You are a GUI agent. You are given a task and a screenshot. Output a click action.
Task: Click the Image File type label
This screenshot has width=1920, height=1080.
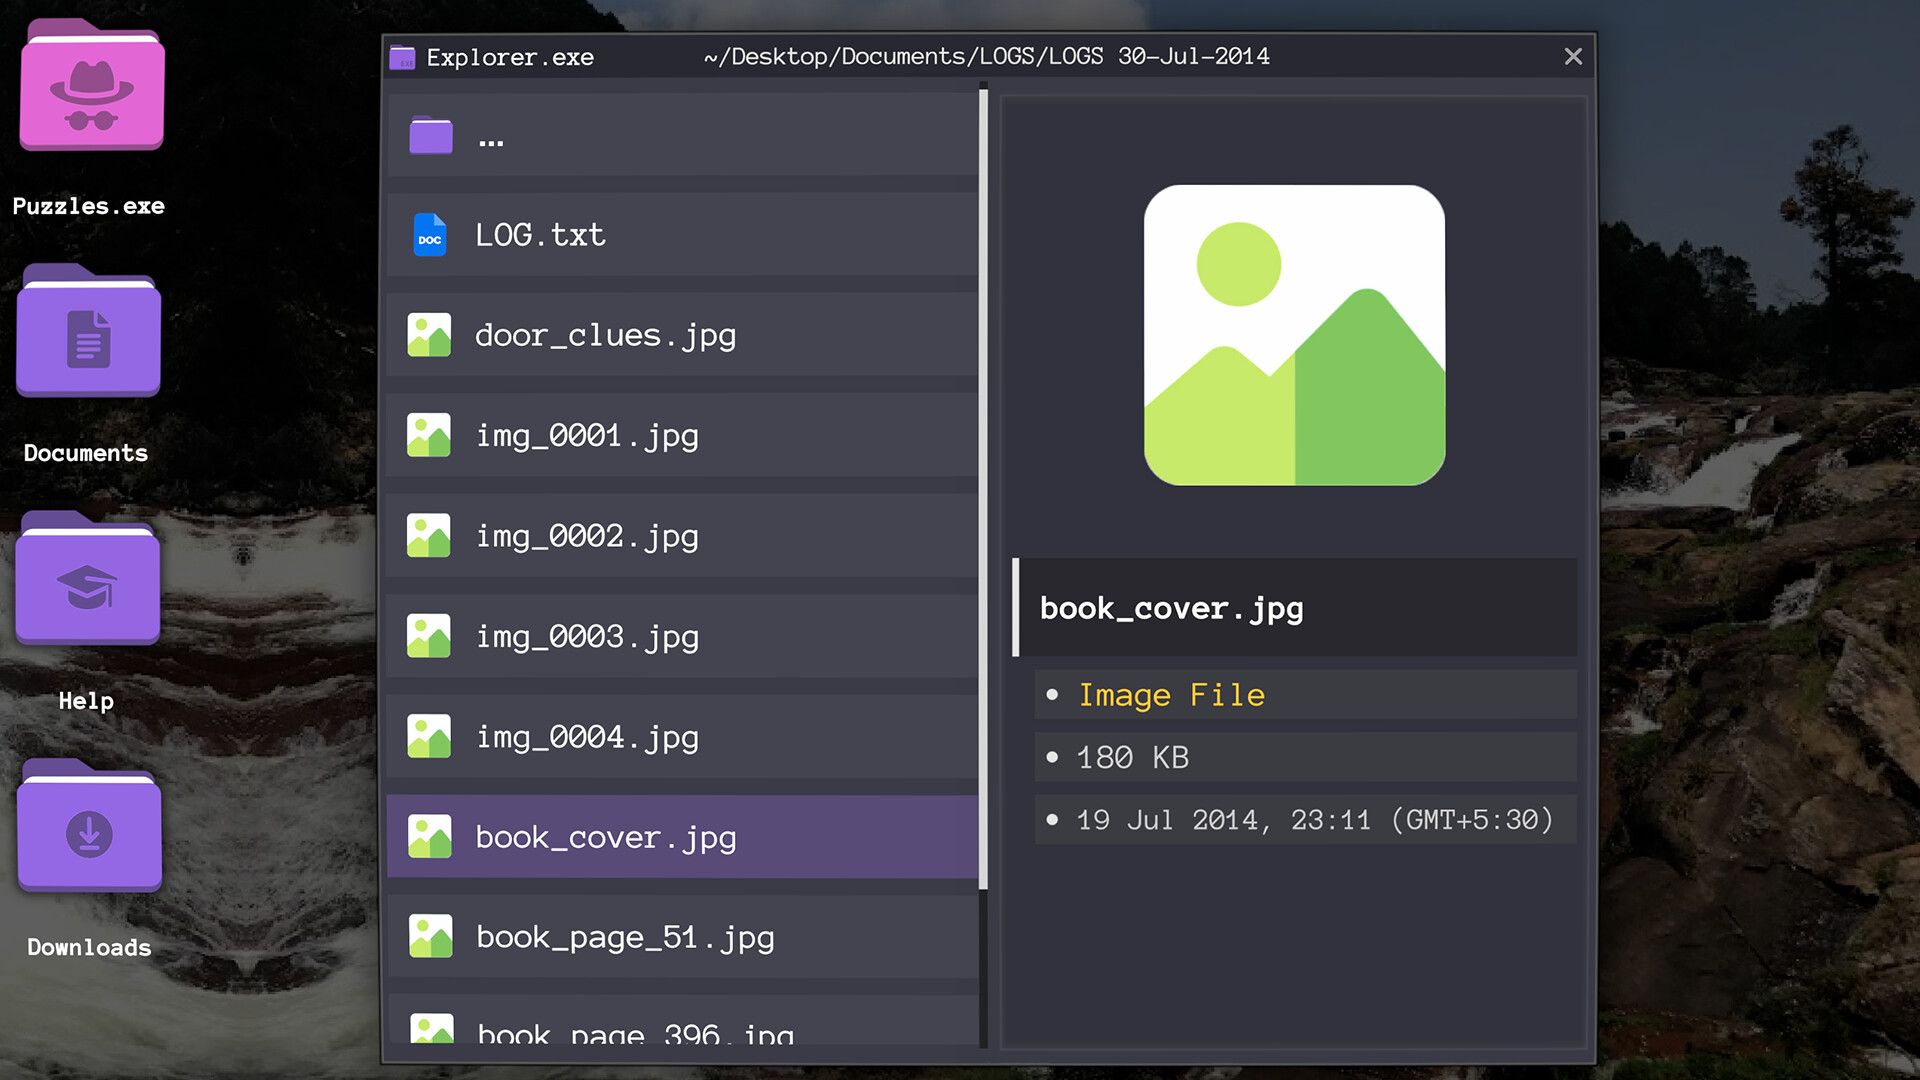[1170, 694]
